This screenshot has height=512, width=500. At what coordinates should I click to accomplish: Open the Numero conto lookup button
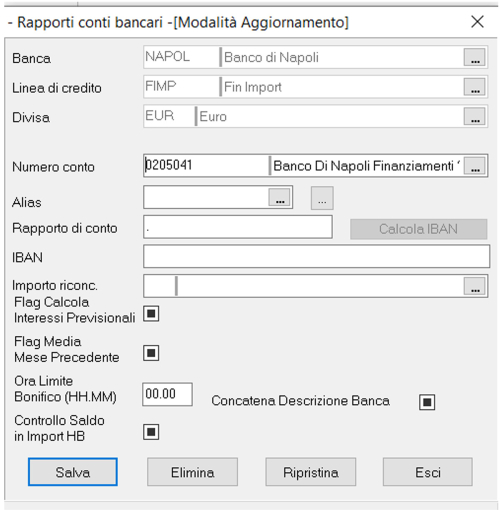pos(475,165)
